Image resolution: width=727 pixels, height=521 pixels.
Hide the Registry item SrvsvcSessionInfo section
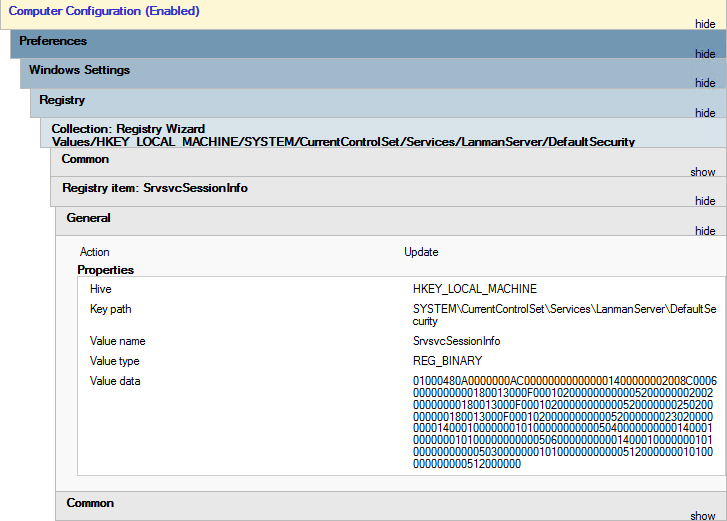pyautogui.click(x=705, y=201)
